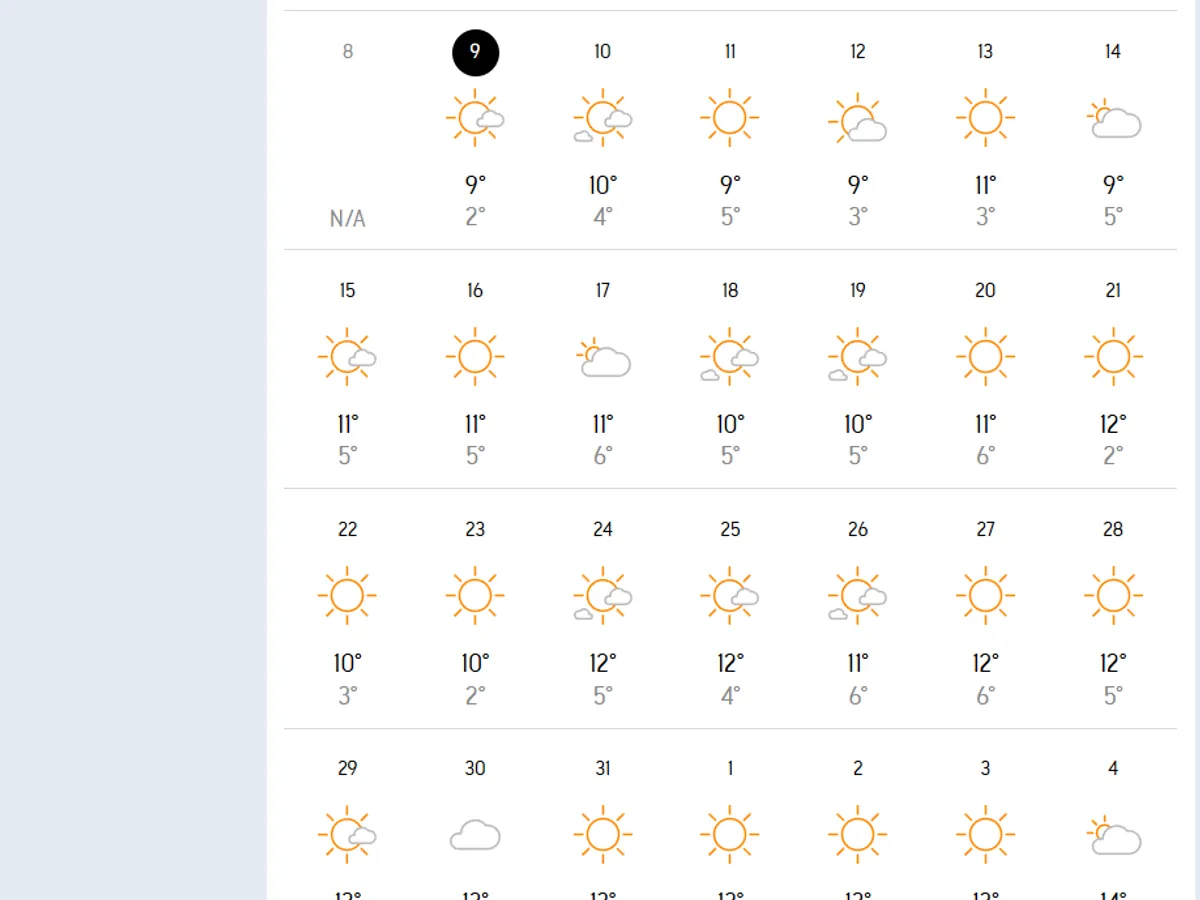Select day 4 date number
This screenshot has width=1200, height=900.
pyautogui.click(x=1113, y=769)
